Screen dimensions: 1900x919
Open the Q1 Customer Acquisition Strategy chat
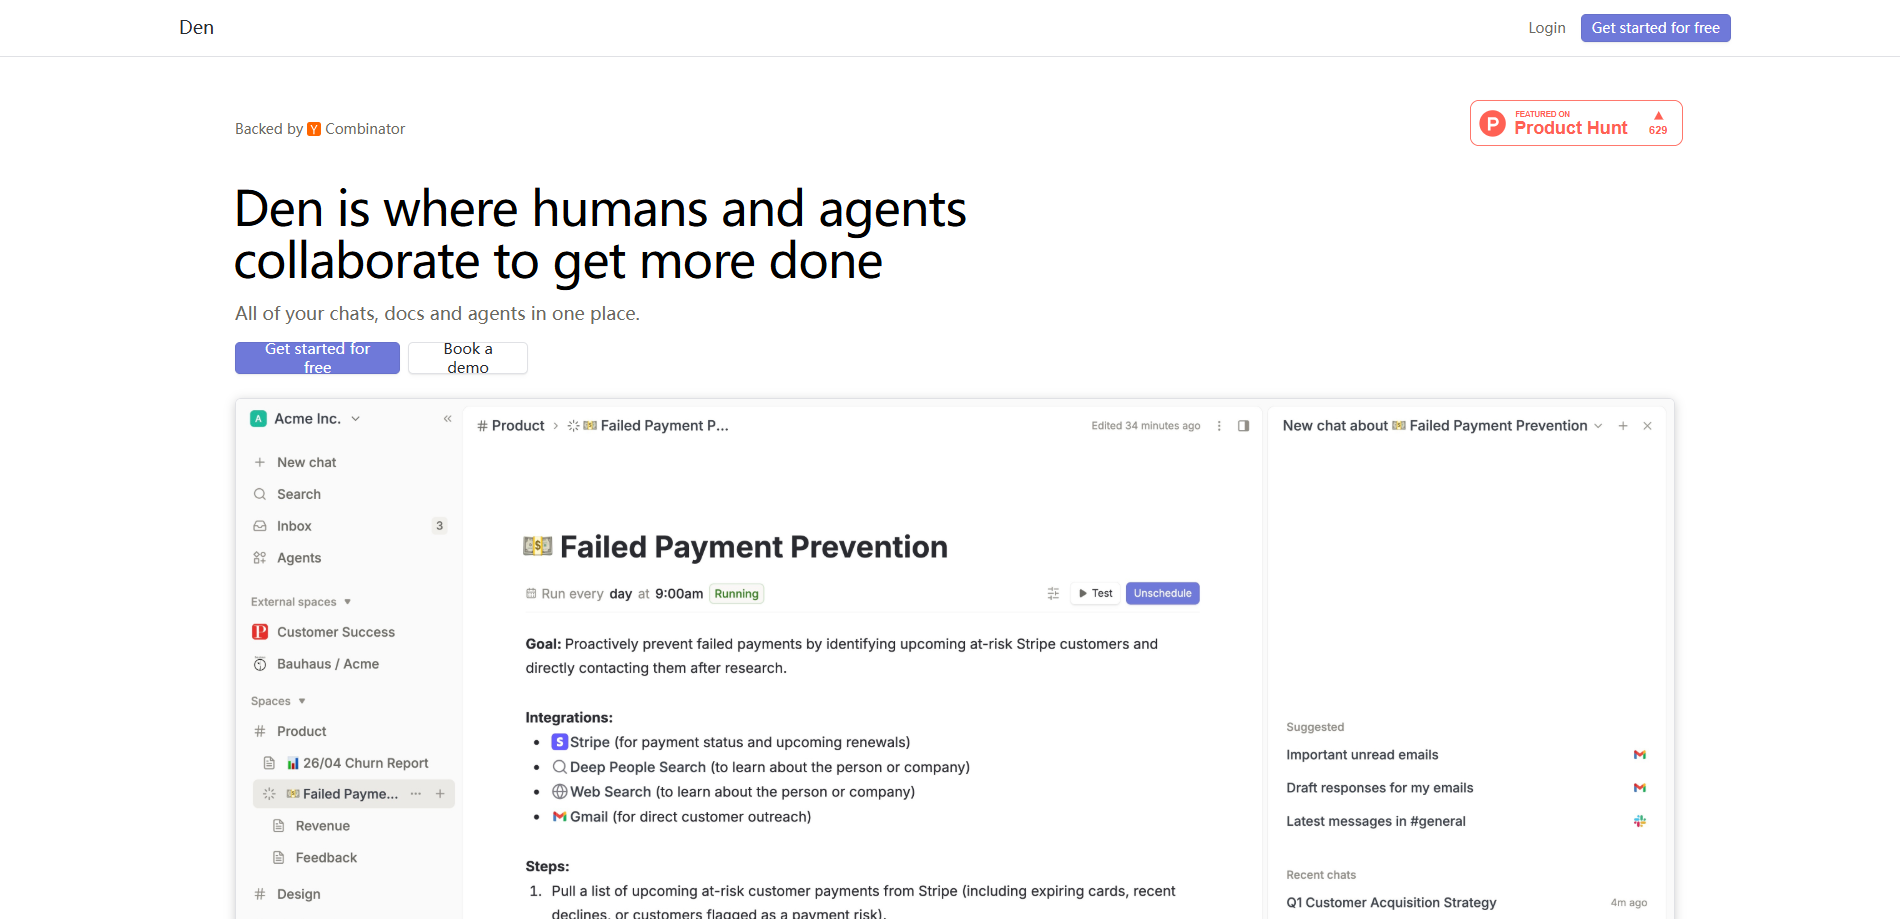[x=1391, y=902]
